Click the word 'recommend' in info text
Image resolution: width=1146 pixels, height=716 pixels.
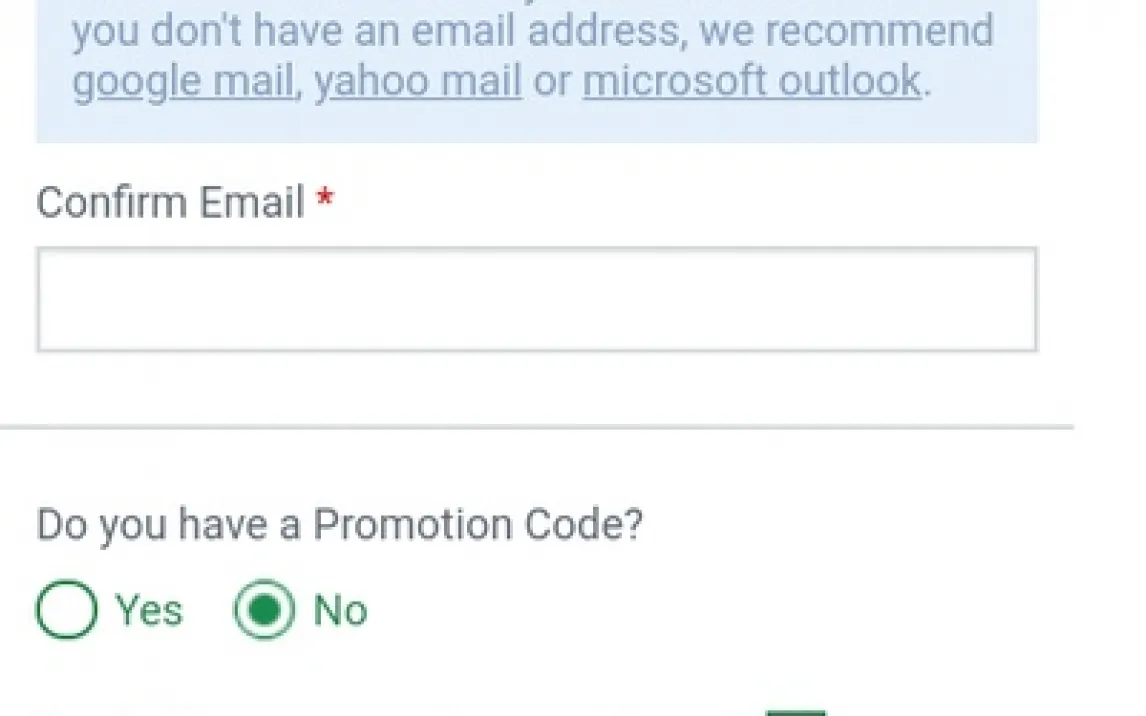point(879,31)
